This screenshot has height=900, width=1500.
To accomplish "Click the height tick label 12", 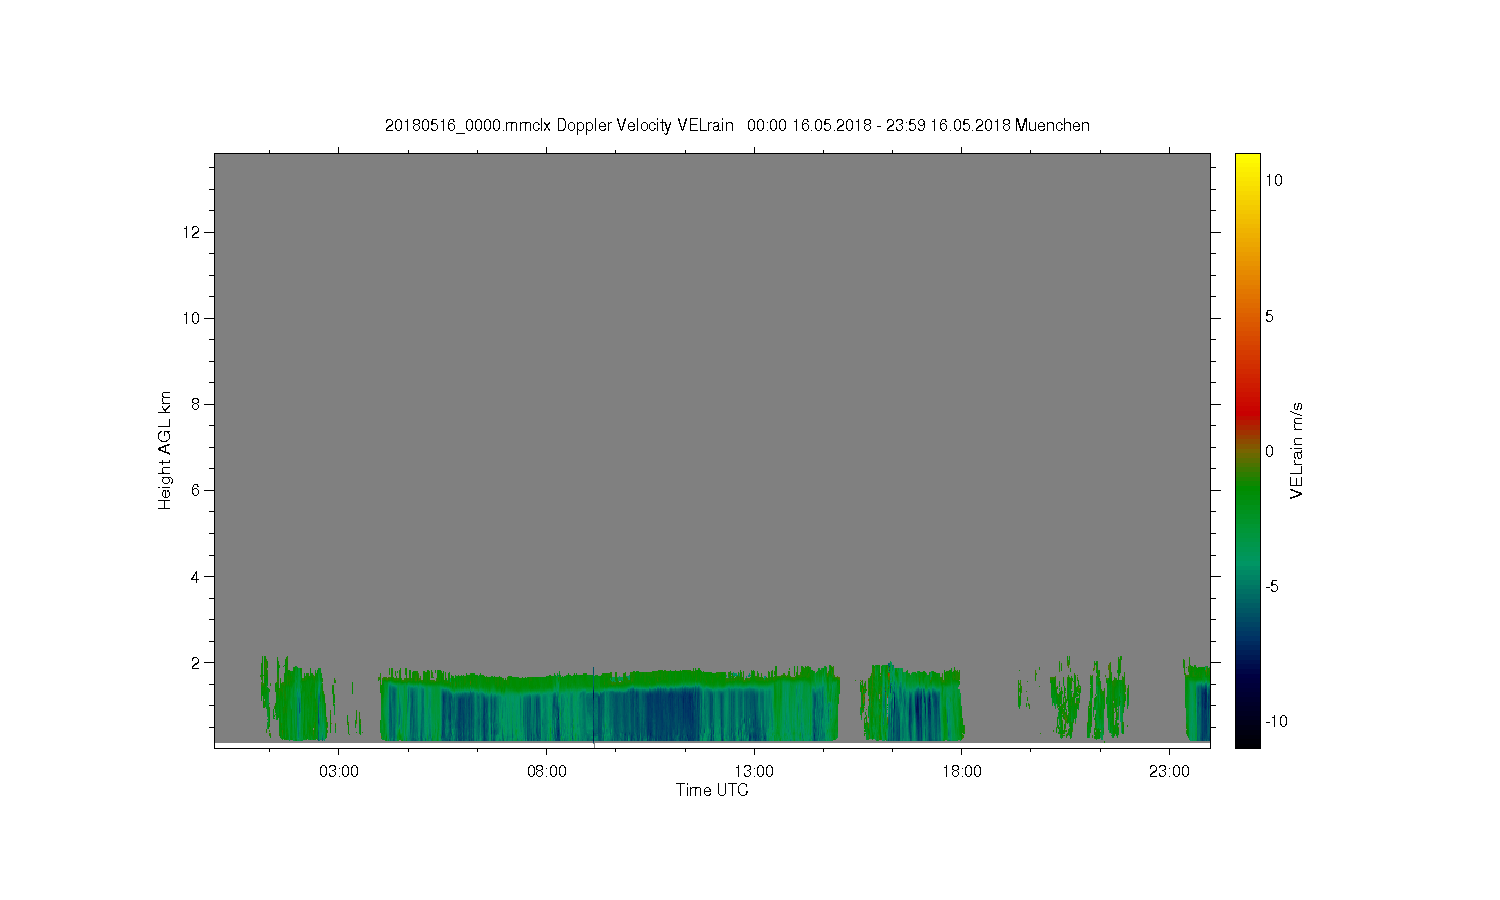I will (192, 232).
